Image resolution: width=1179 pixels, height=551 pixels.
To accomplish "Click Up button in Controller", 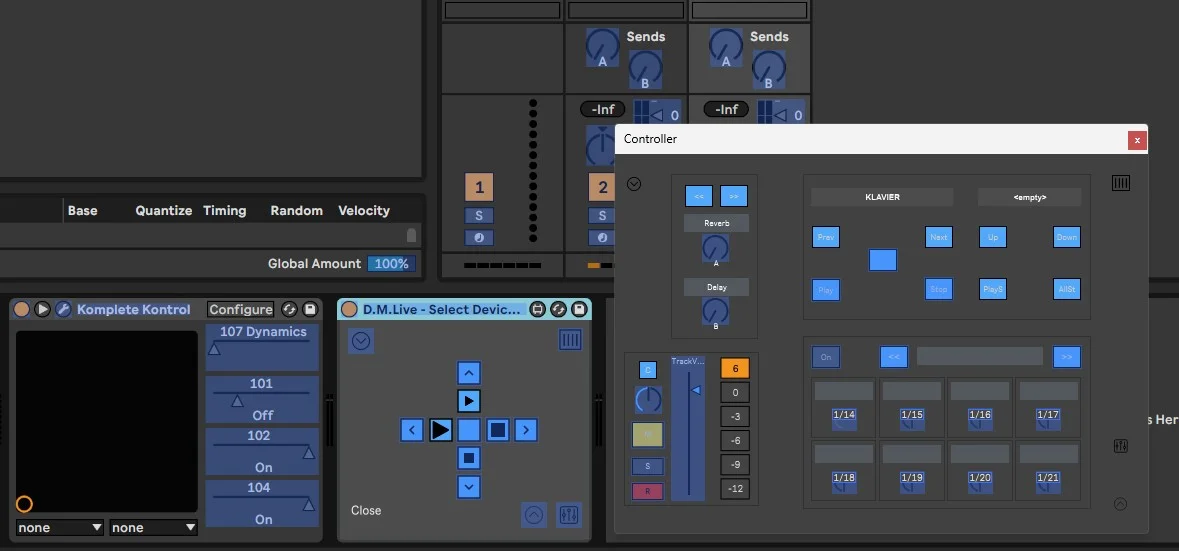I will point(993,237).
